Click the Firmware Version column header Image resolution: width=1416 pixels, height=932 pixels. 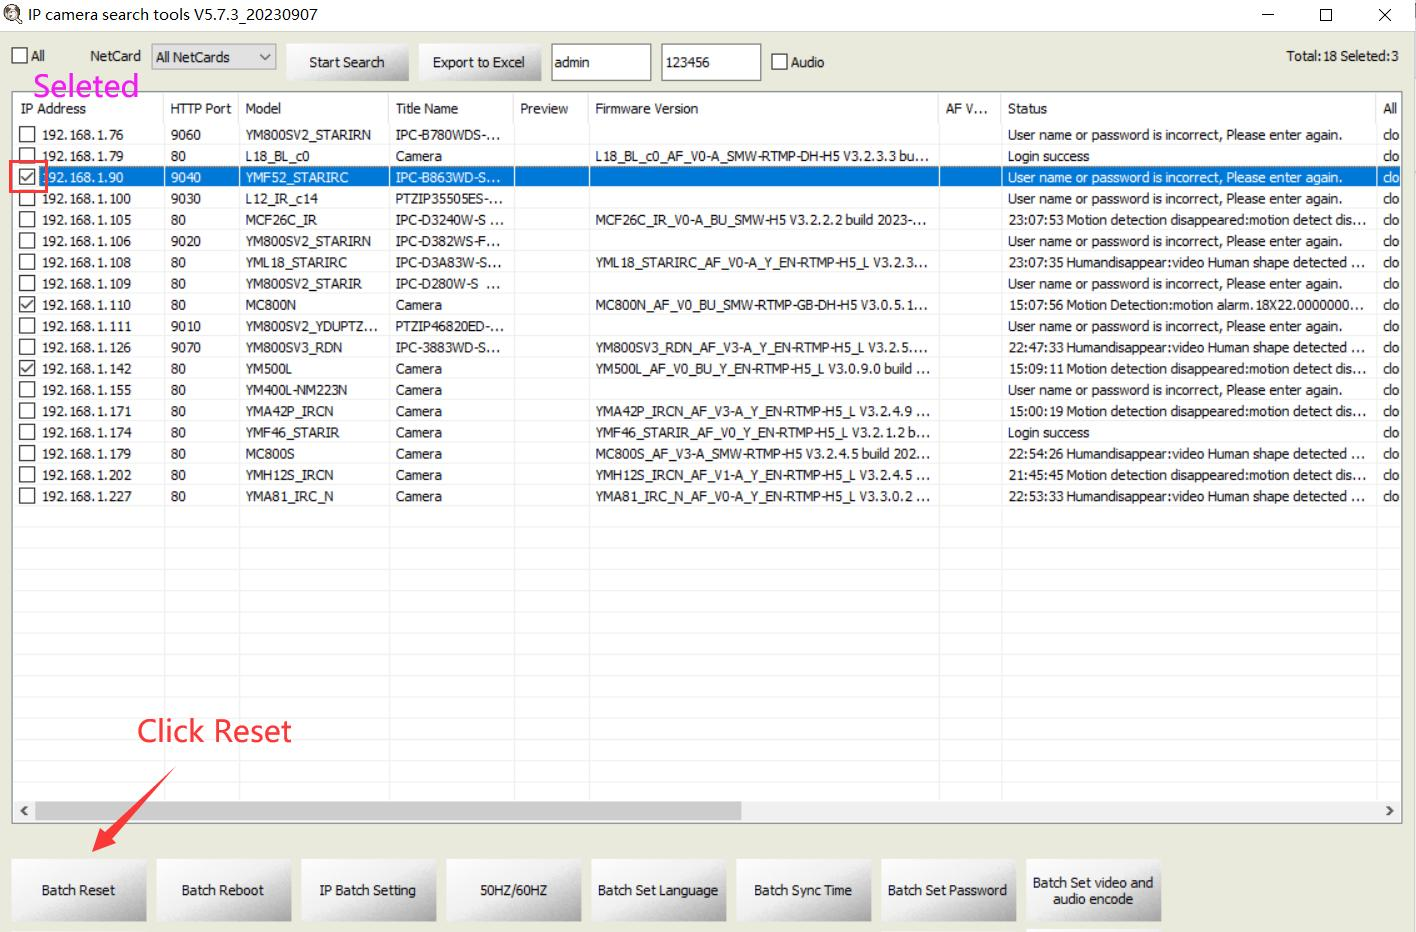762,109
